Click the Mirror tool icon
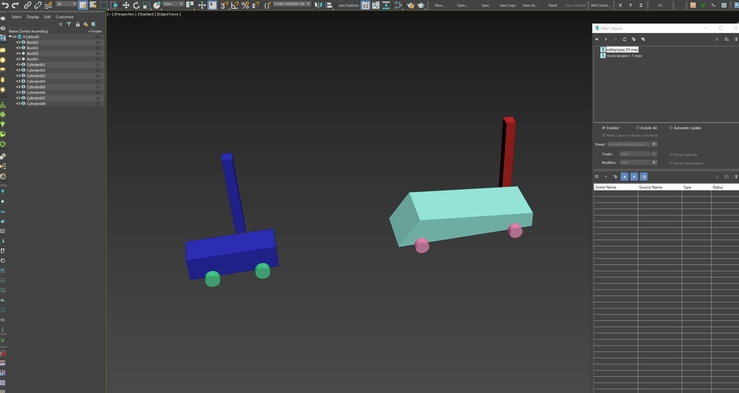Screen dimensions: 739x393 click(319, 5)
